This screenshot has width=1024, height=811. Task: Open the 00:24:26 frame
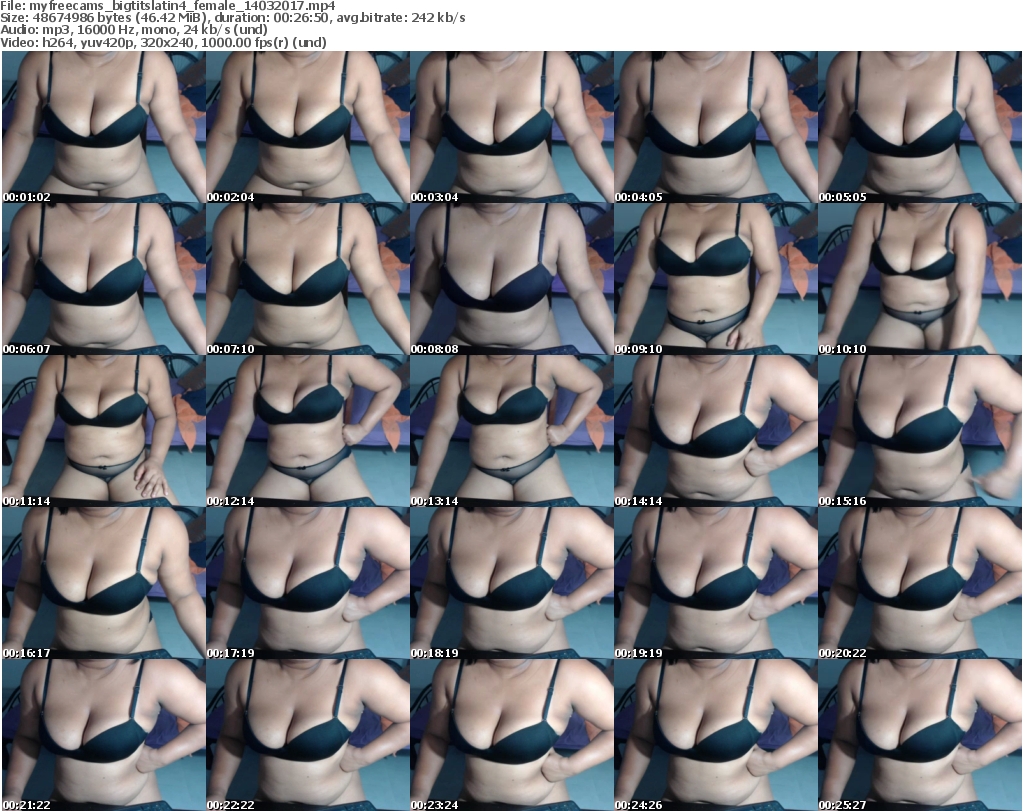715,735
